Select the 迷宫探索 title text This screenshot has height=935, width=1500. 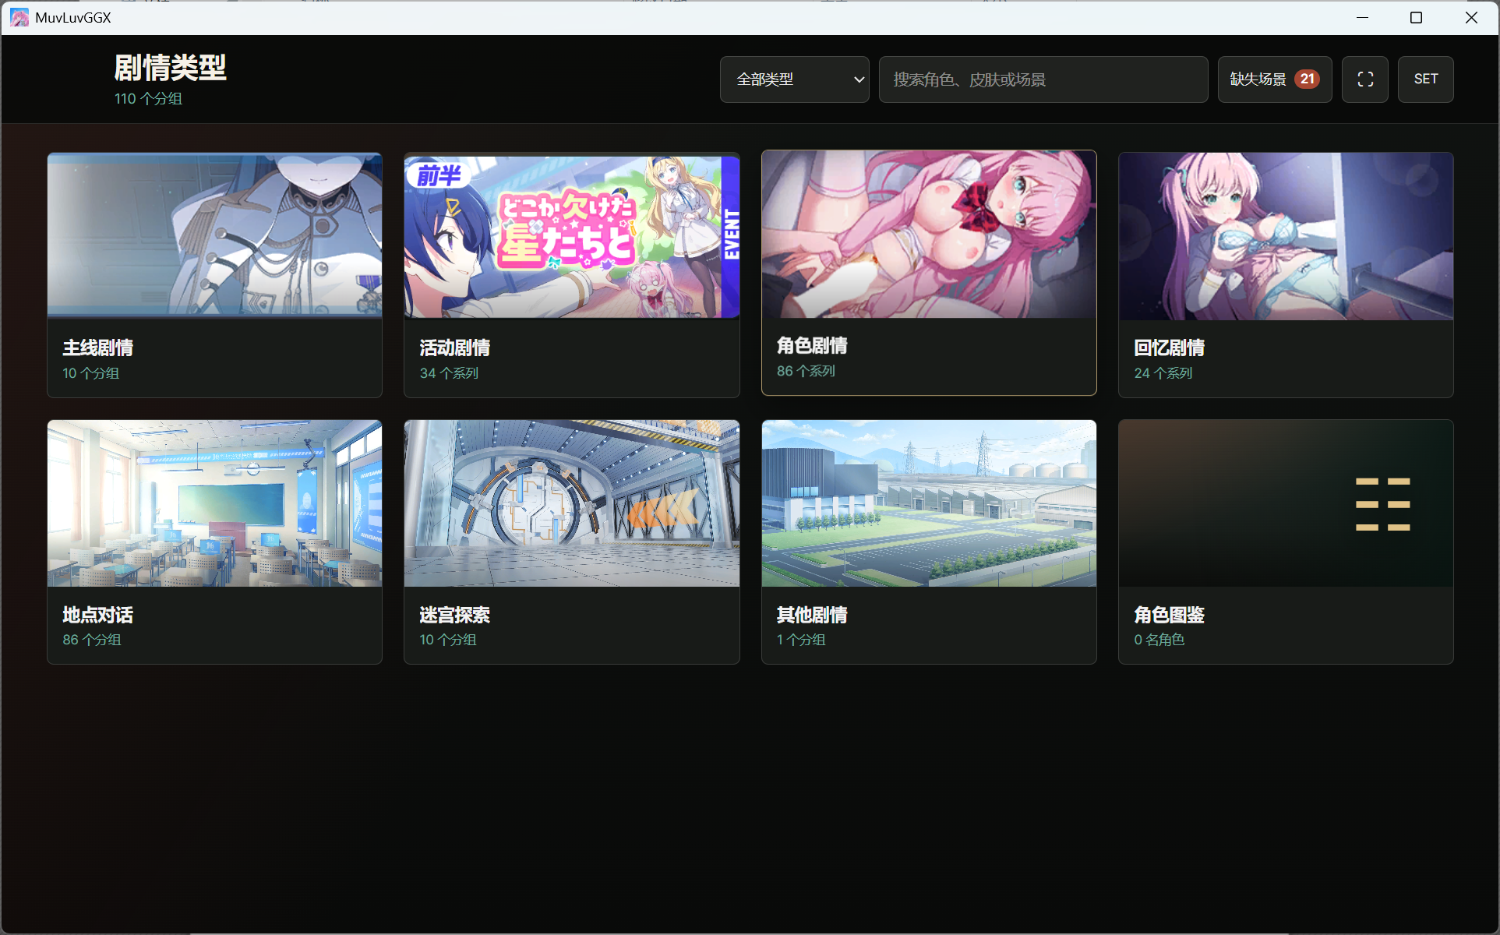click(455, 615)
